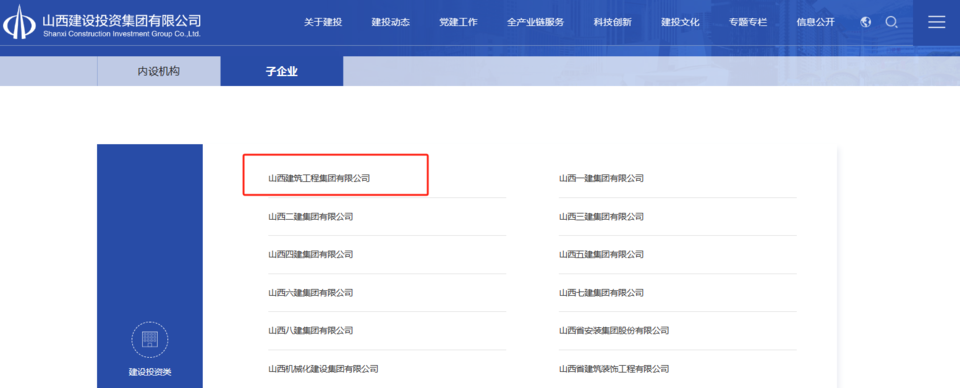Click the Shanxi Construction Investment Group logo
The image size is (960, 388).
click(20, 21)
